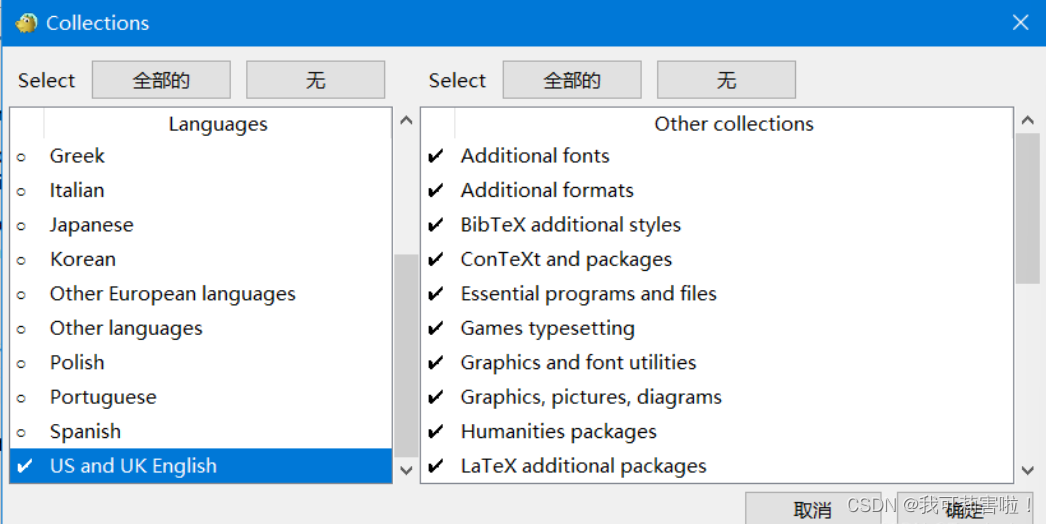This screenshot has height=524, width=1046.
Task: Uncheck Additional formats collection
Action: (x=436, y=191)
